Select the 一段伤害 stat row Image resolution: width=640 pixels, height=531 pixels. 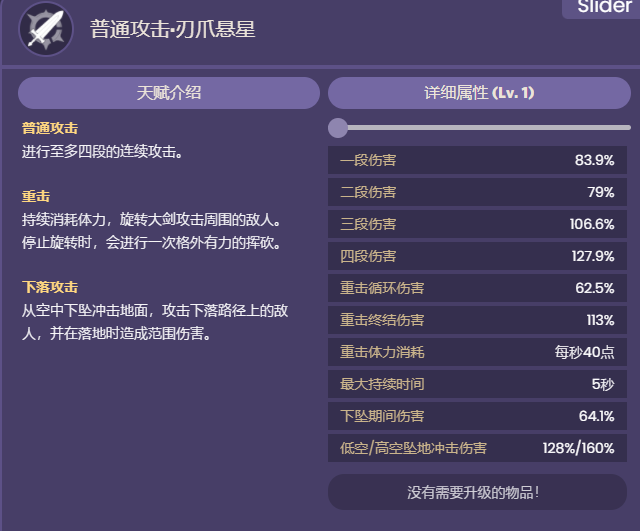click(x=477, y=161)
